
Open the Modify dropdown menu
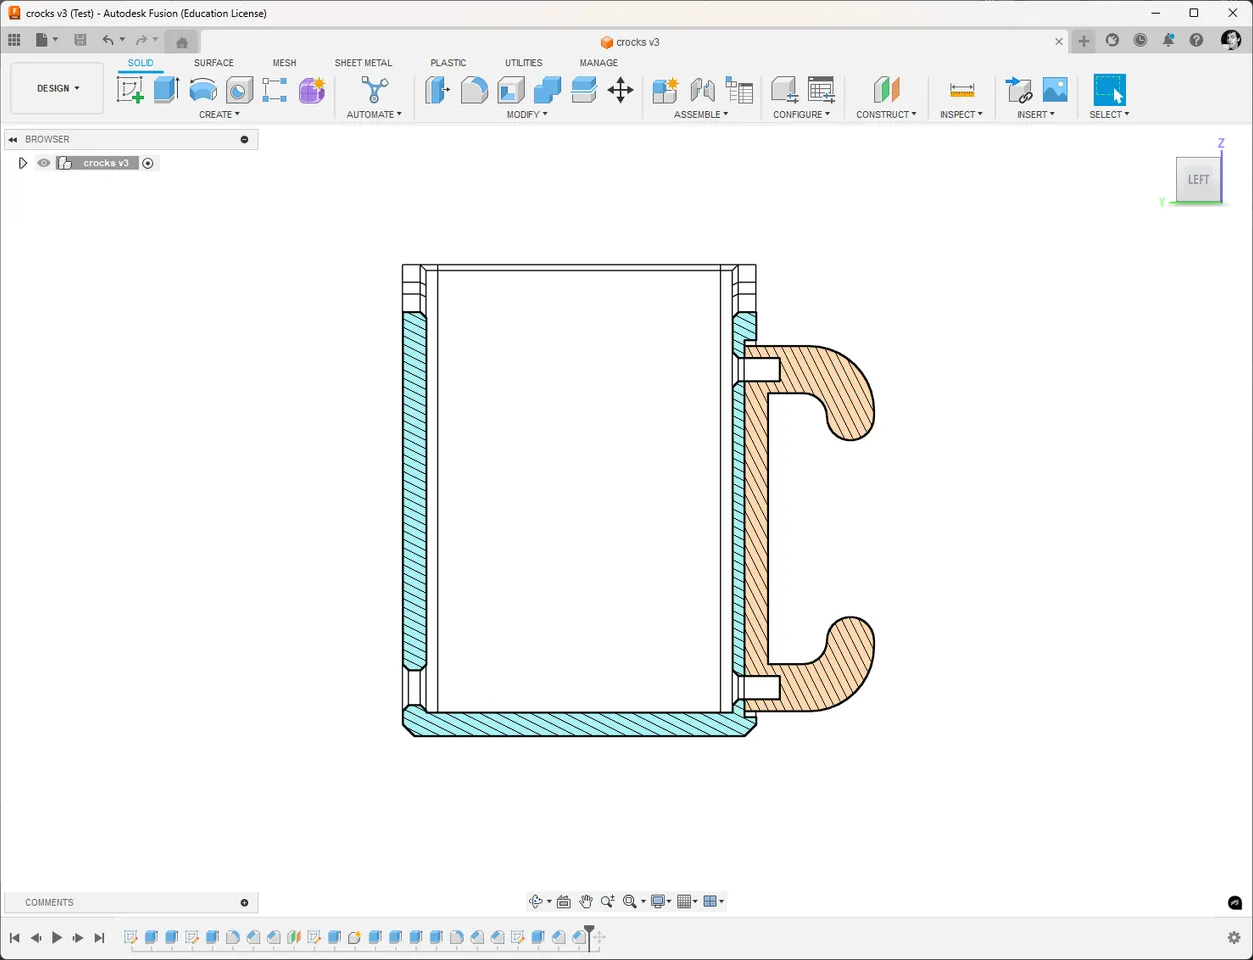(527, 114)
